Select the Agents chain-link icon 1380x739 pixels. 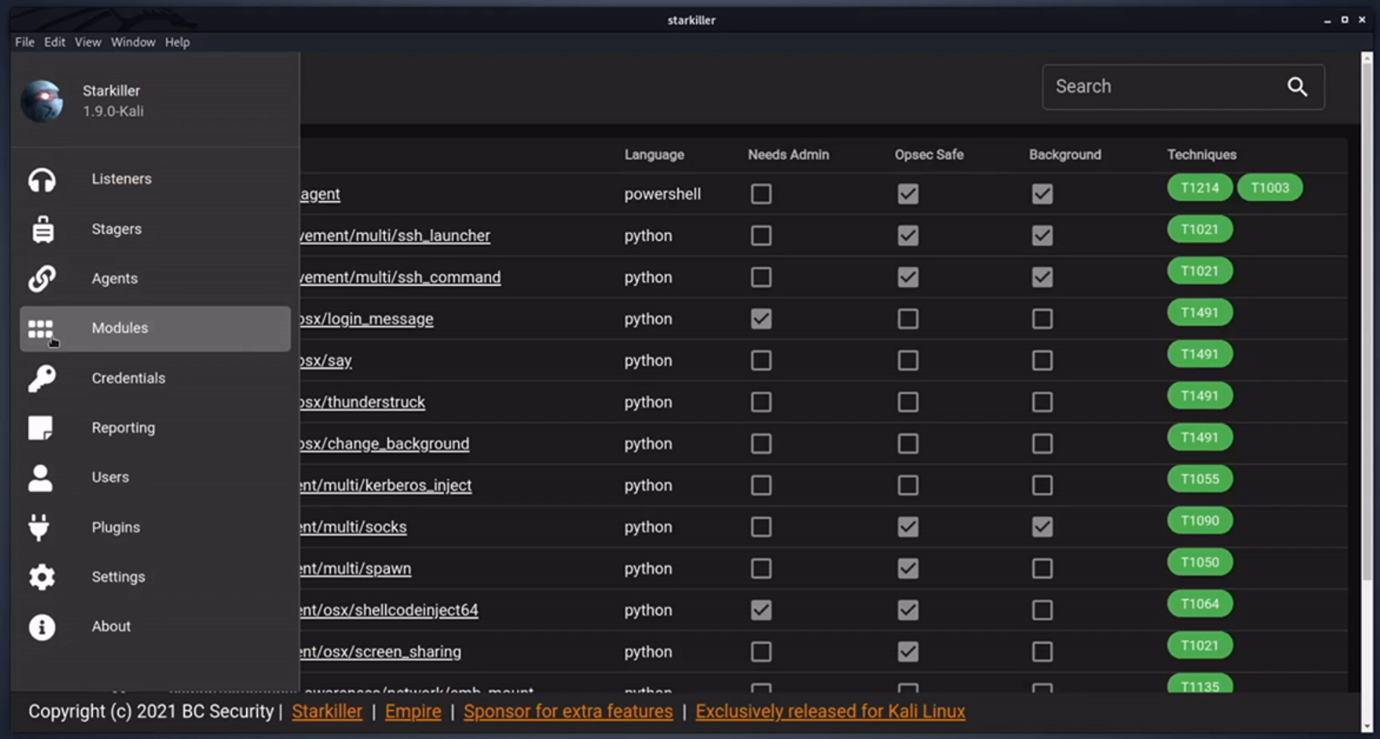pyautogui.click(x=42, y=279)
